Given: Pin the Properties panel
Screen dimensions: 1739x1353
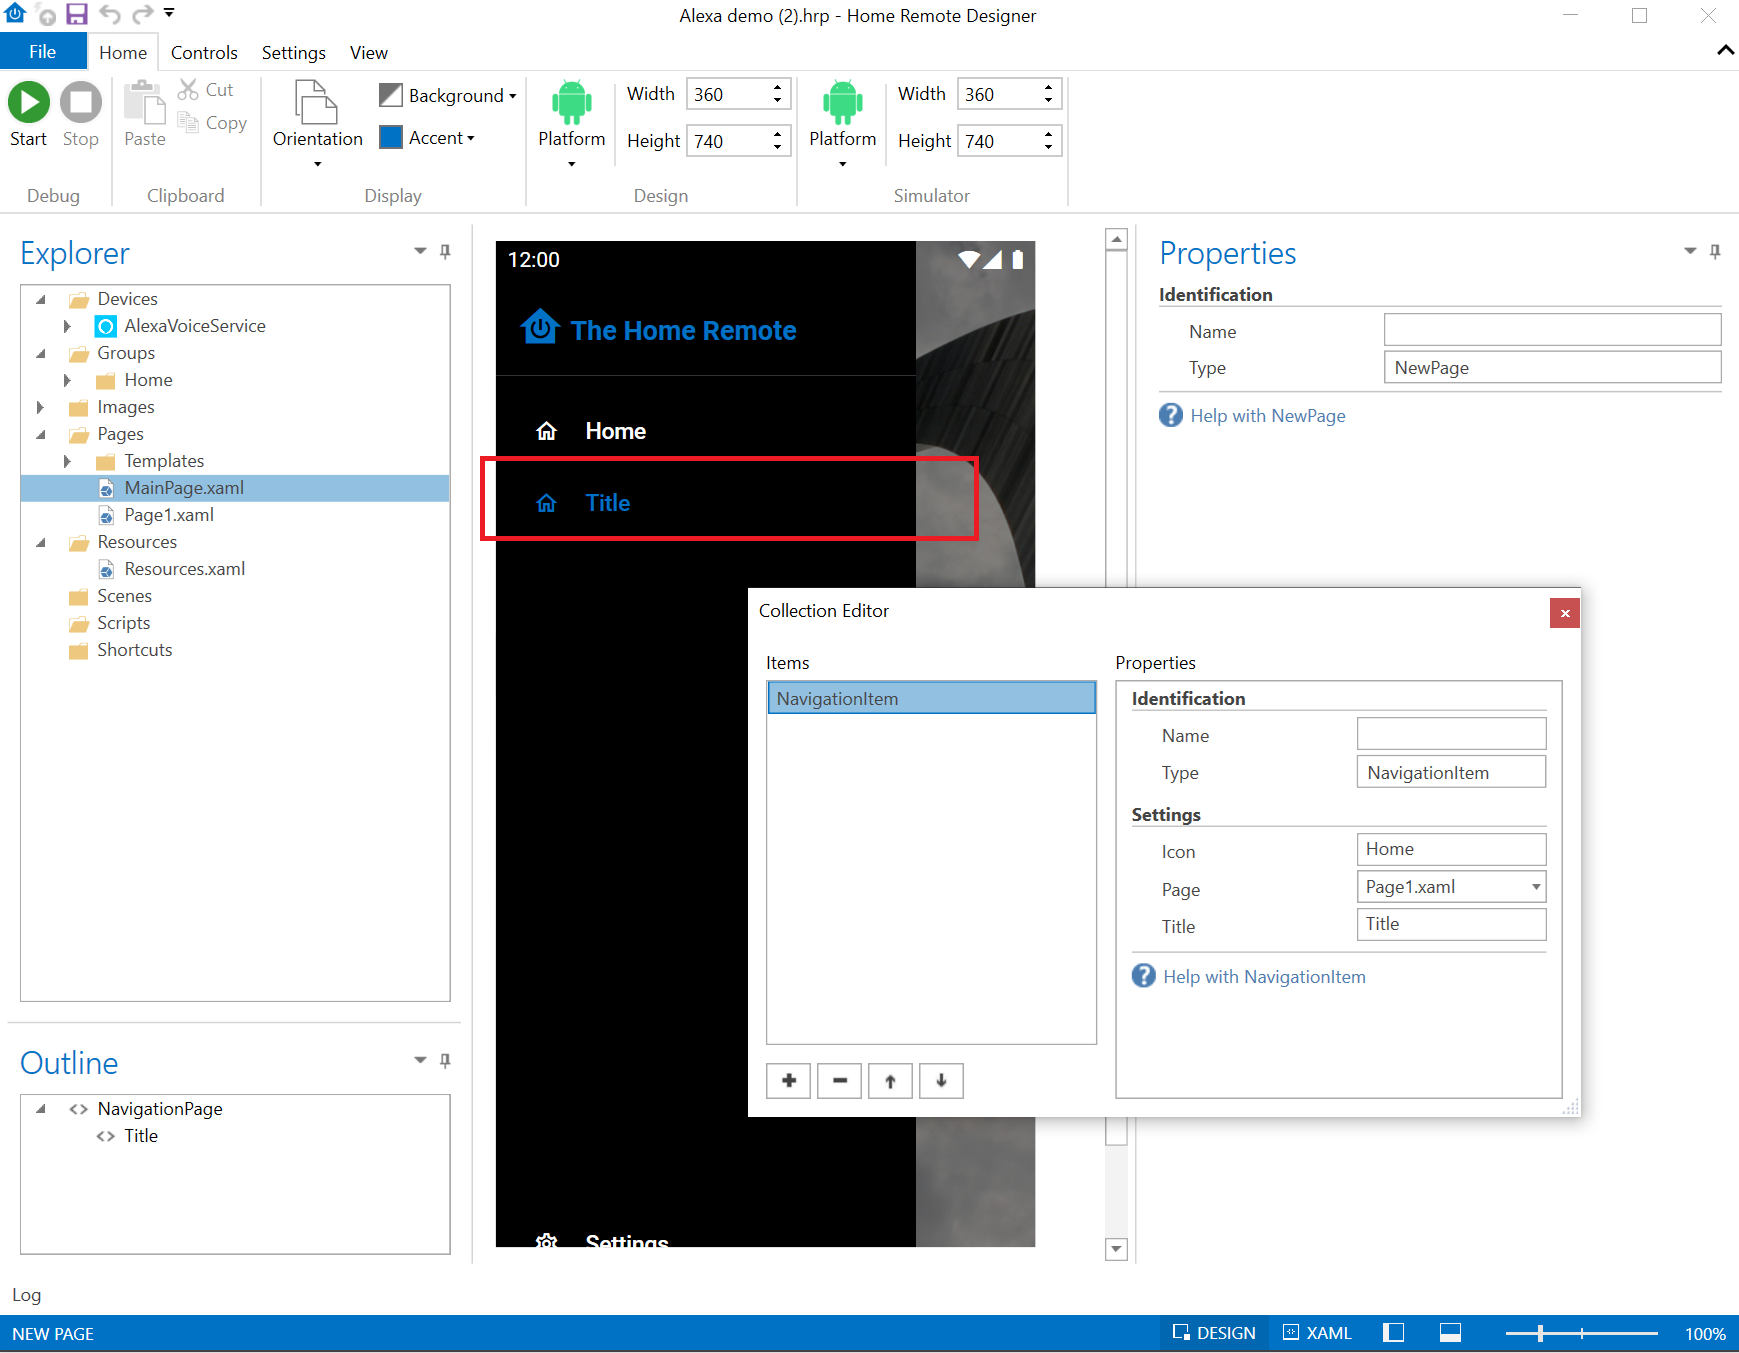Looking at the screenshot, I should pyautogui.click(x=1715, y=251).
